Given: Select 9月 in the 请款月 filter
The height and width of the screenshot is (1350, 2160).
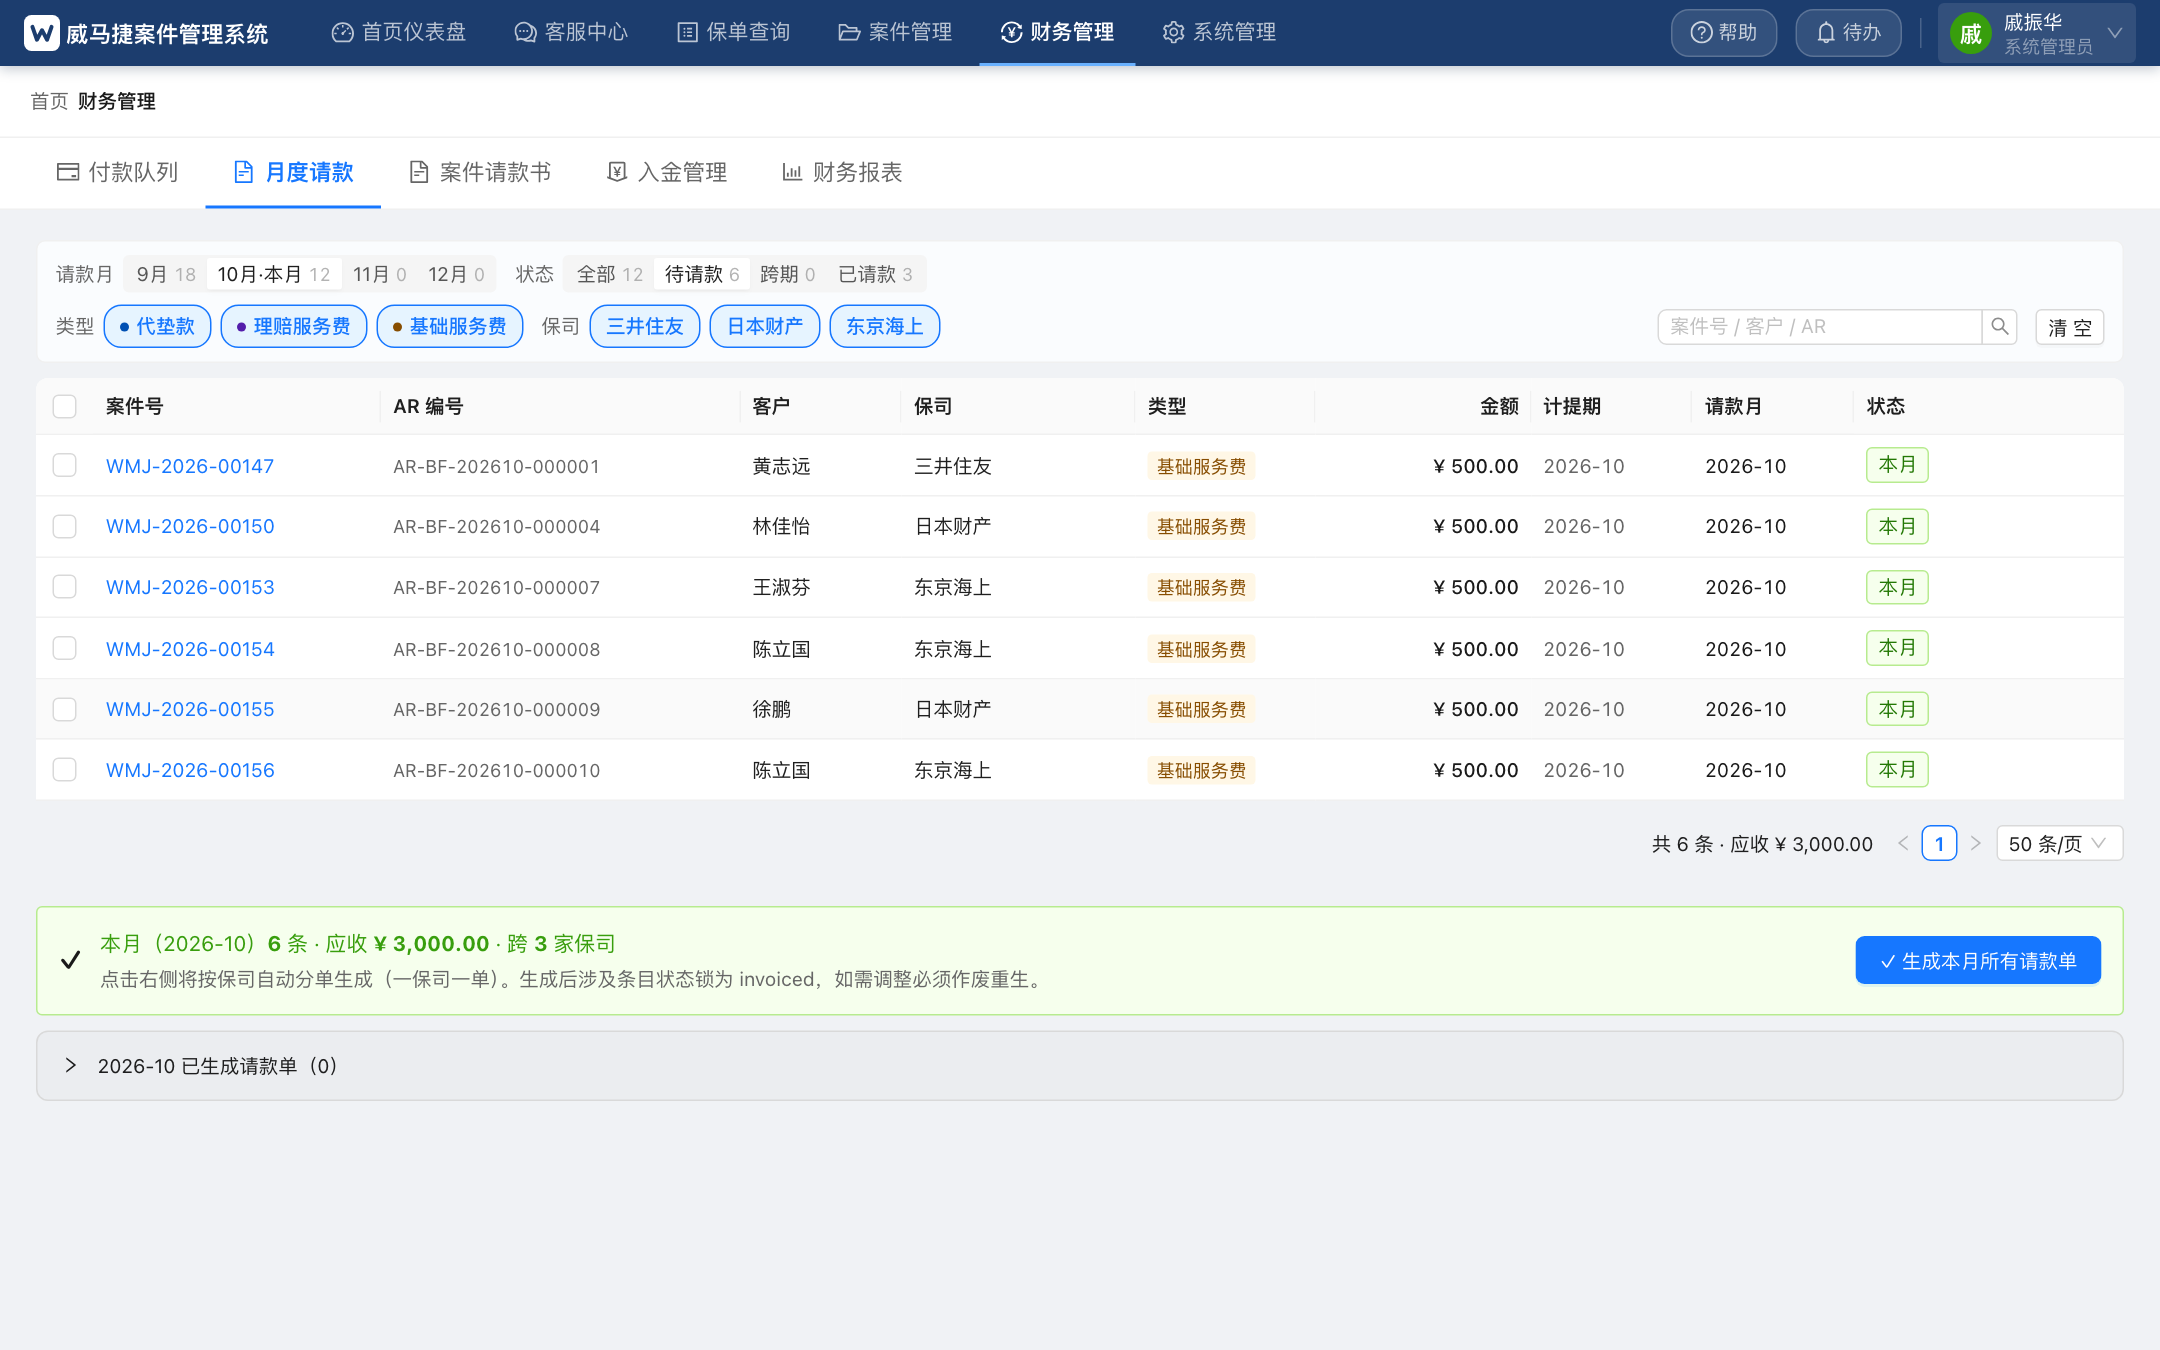Looking at the screenshot, I should point(165,274).
